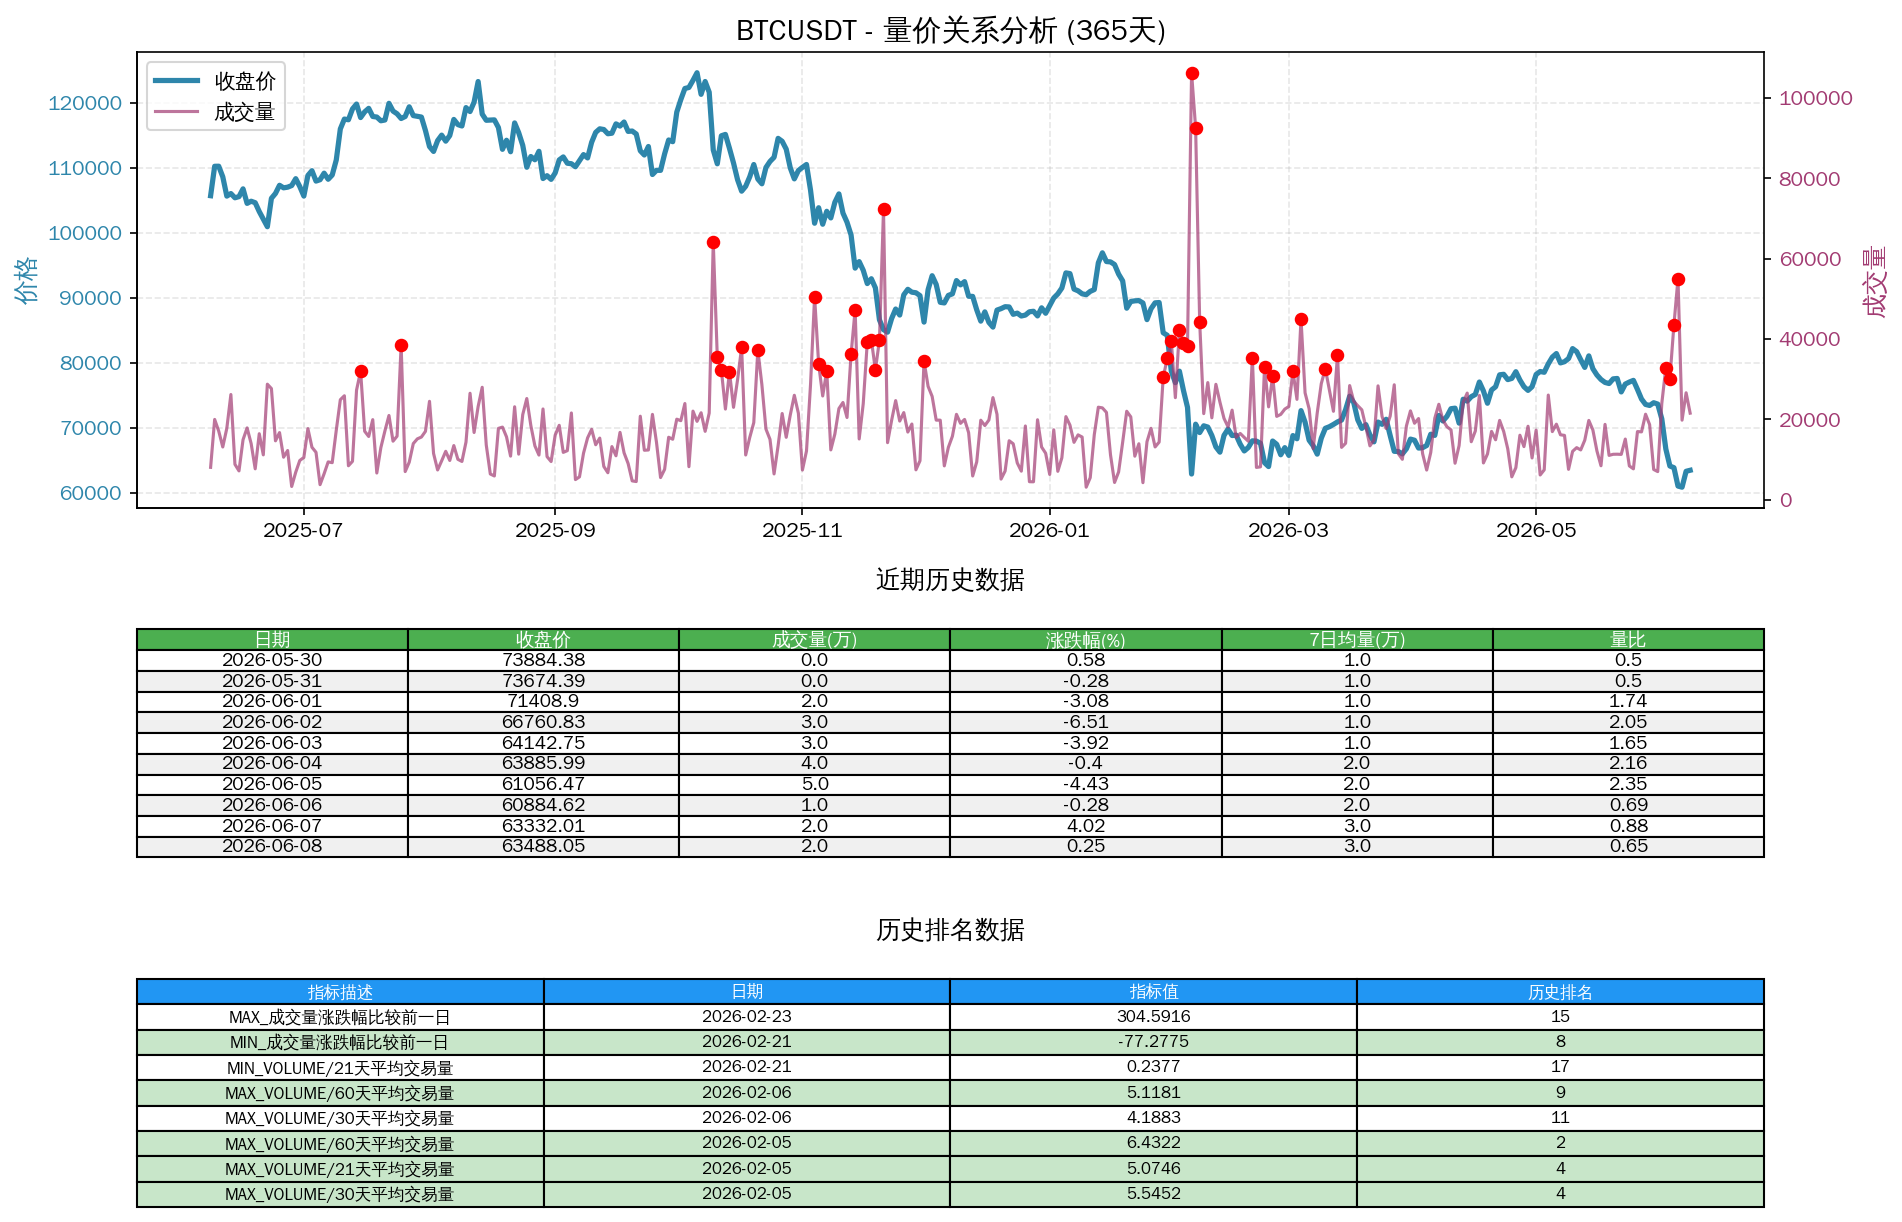Click the 指标值 column header
Screen dimensions: 1902x1222
click(x=1154, y=992)
